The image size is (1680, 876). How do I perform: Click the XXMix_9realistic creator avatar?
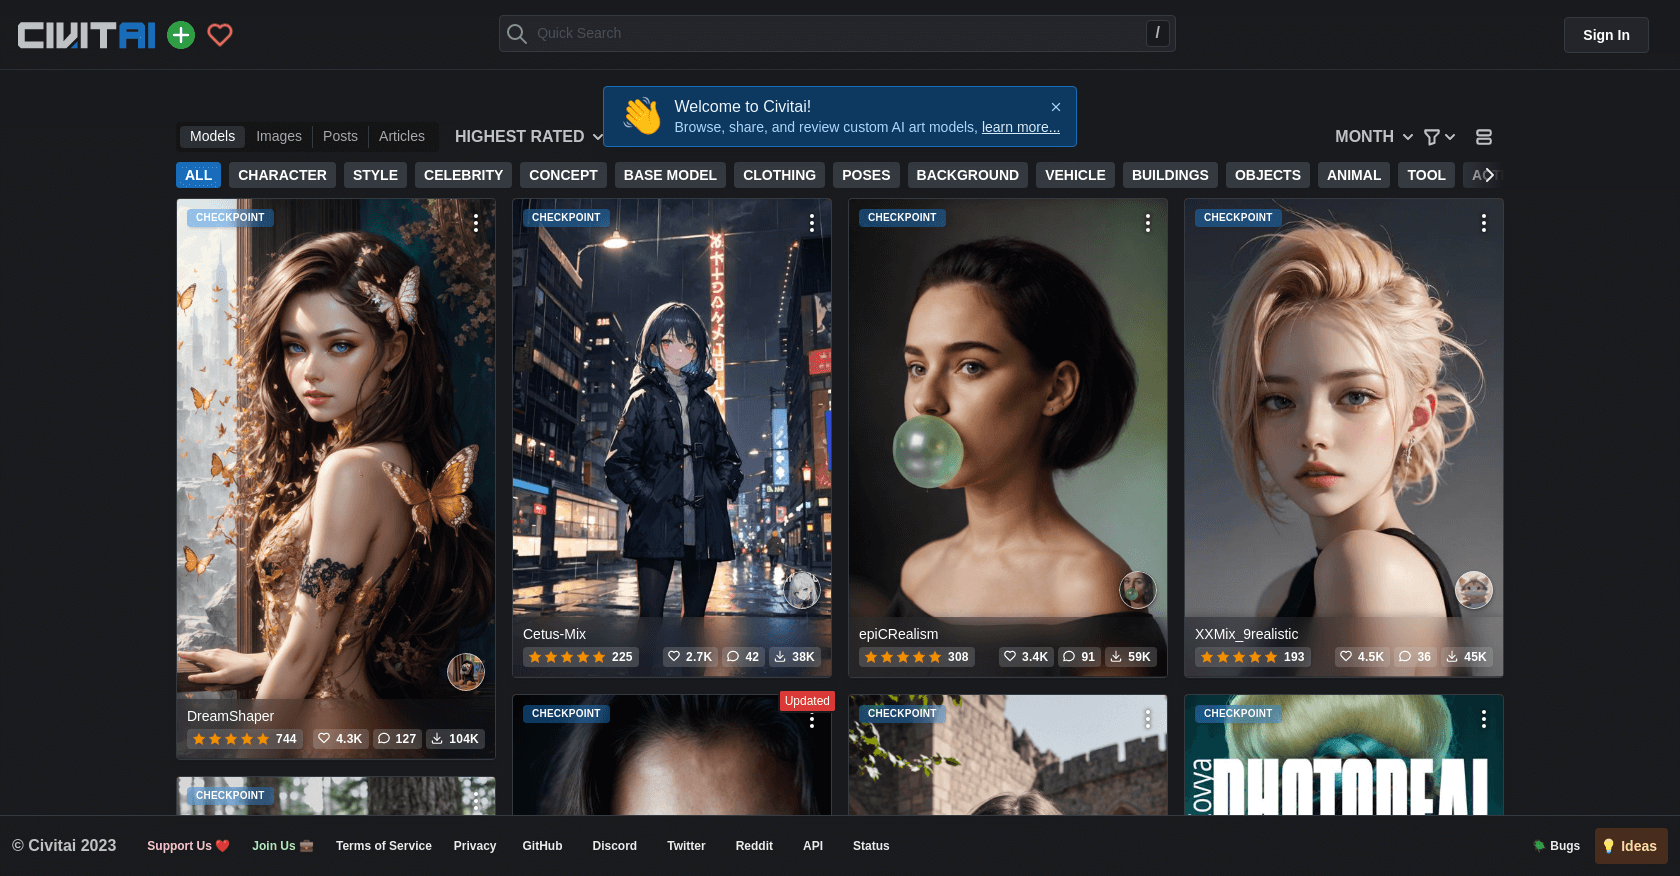coord(1473,590)
